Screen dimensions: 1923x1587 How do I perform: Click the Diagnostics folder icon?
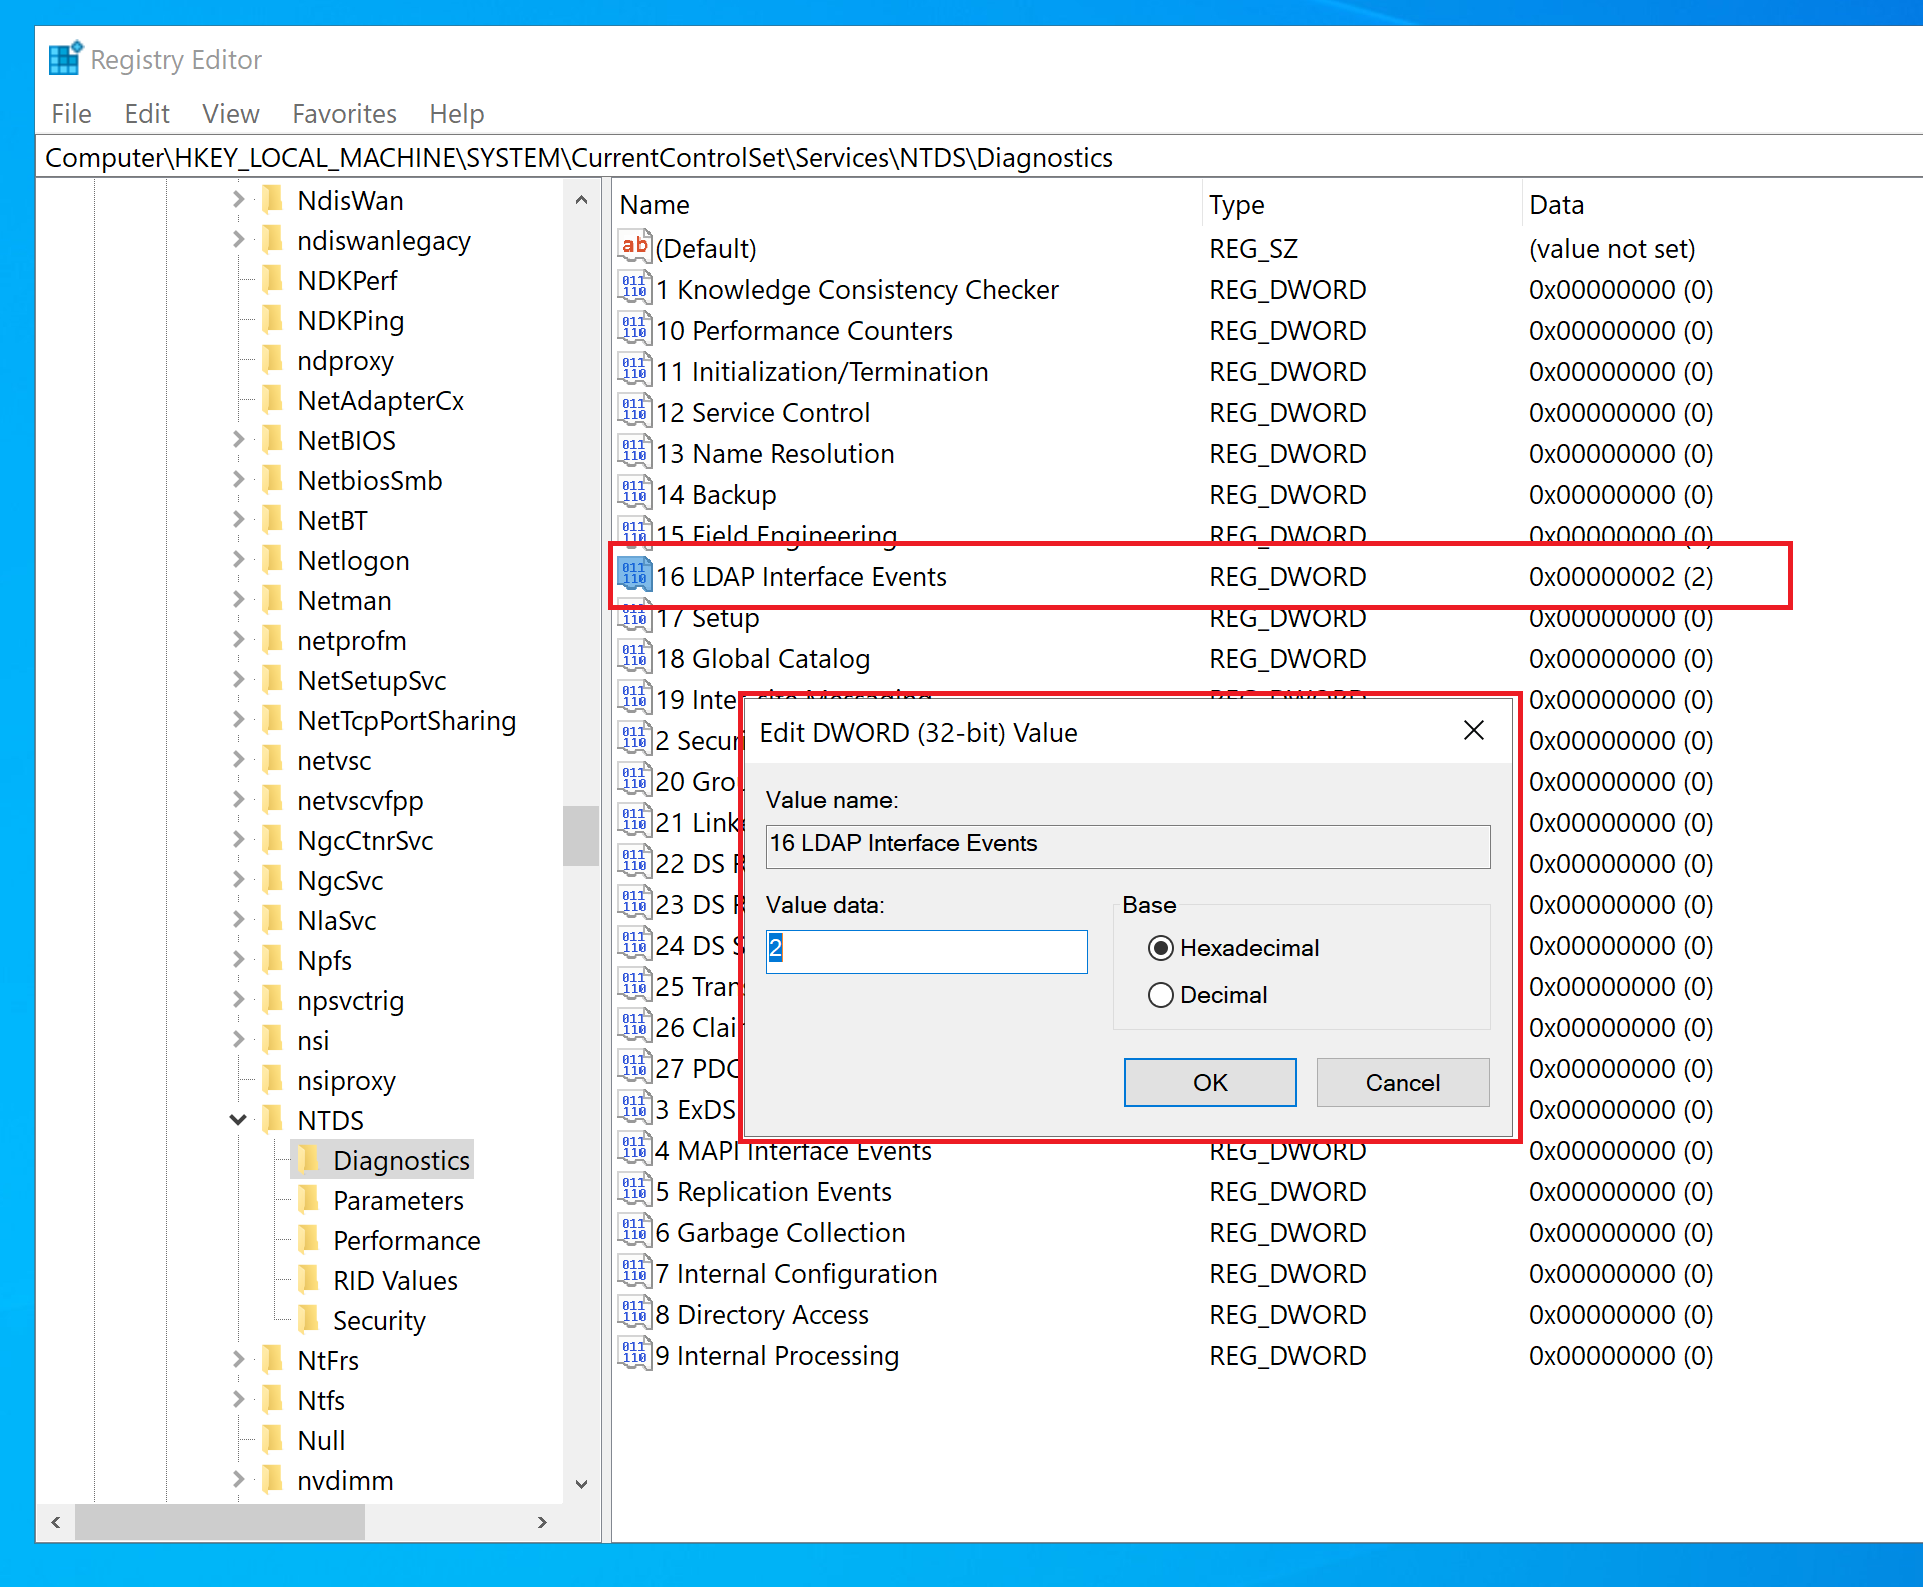pos(309,1159)
